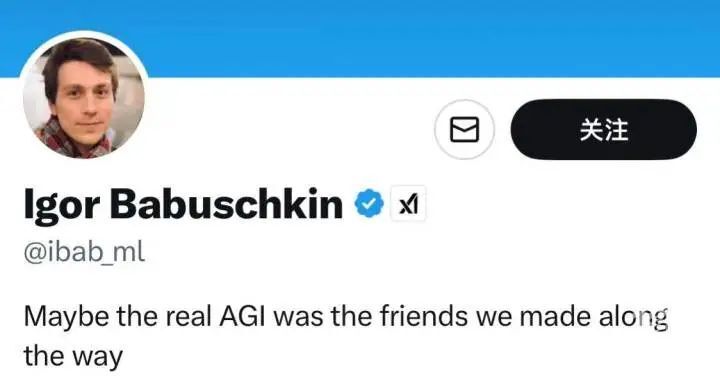Show verification details from the checkmark badge
This screenshot has height=384, width=720.
369,203
